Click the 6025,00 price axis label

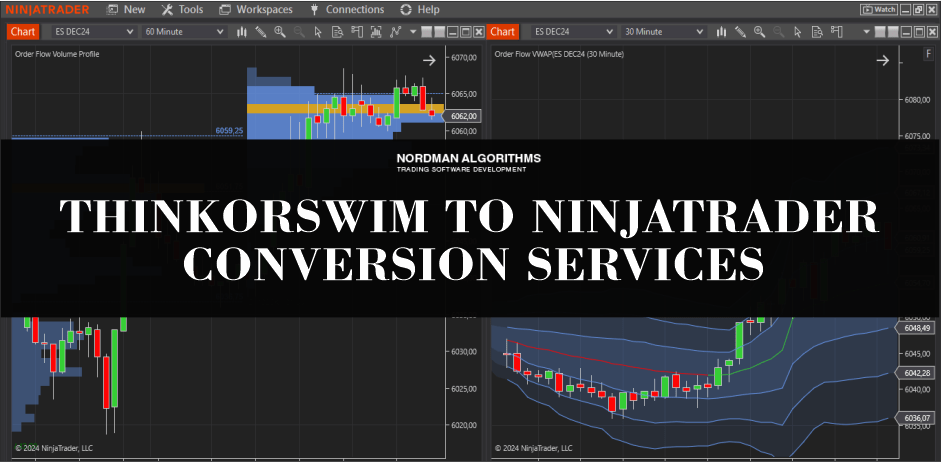[x=463, y=389]
